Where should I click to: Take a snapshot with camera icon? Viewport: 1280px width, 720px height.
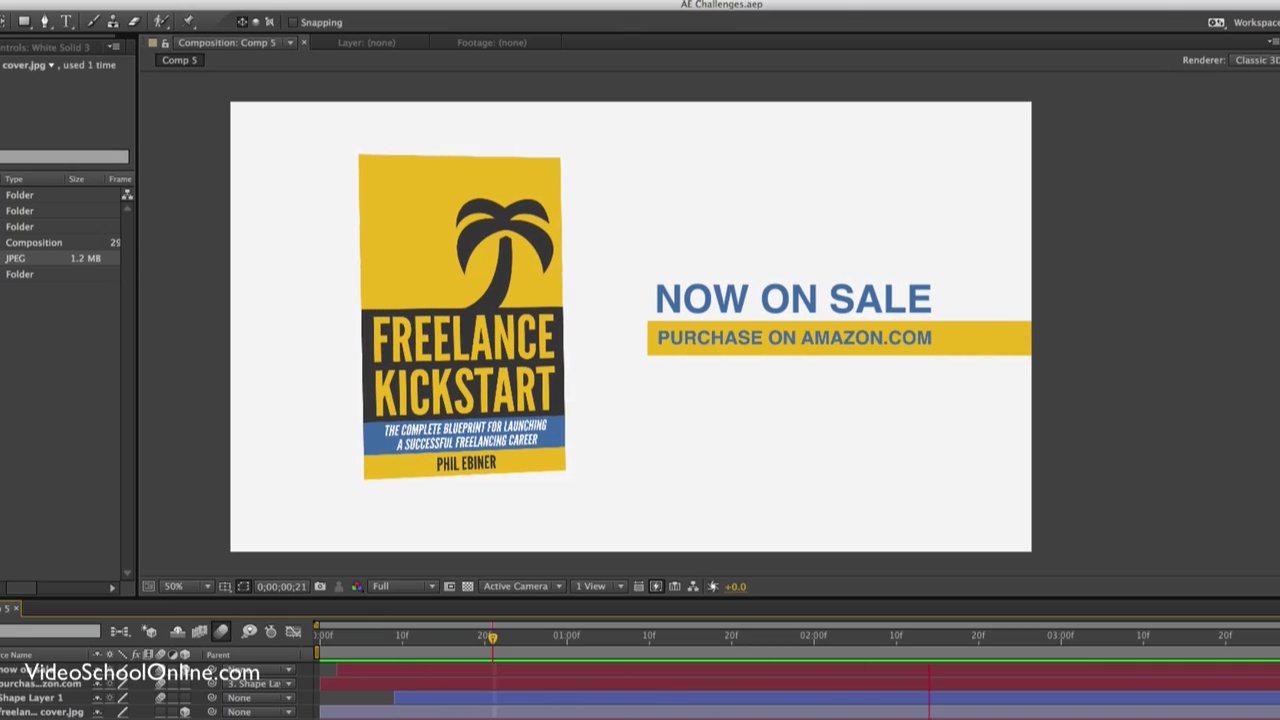(320, 587)
